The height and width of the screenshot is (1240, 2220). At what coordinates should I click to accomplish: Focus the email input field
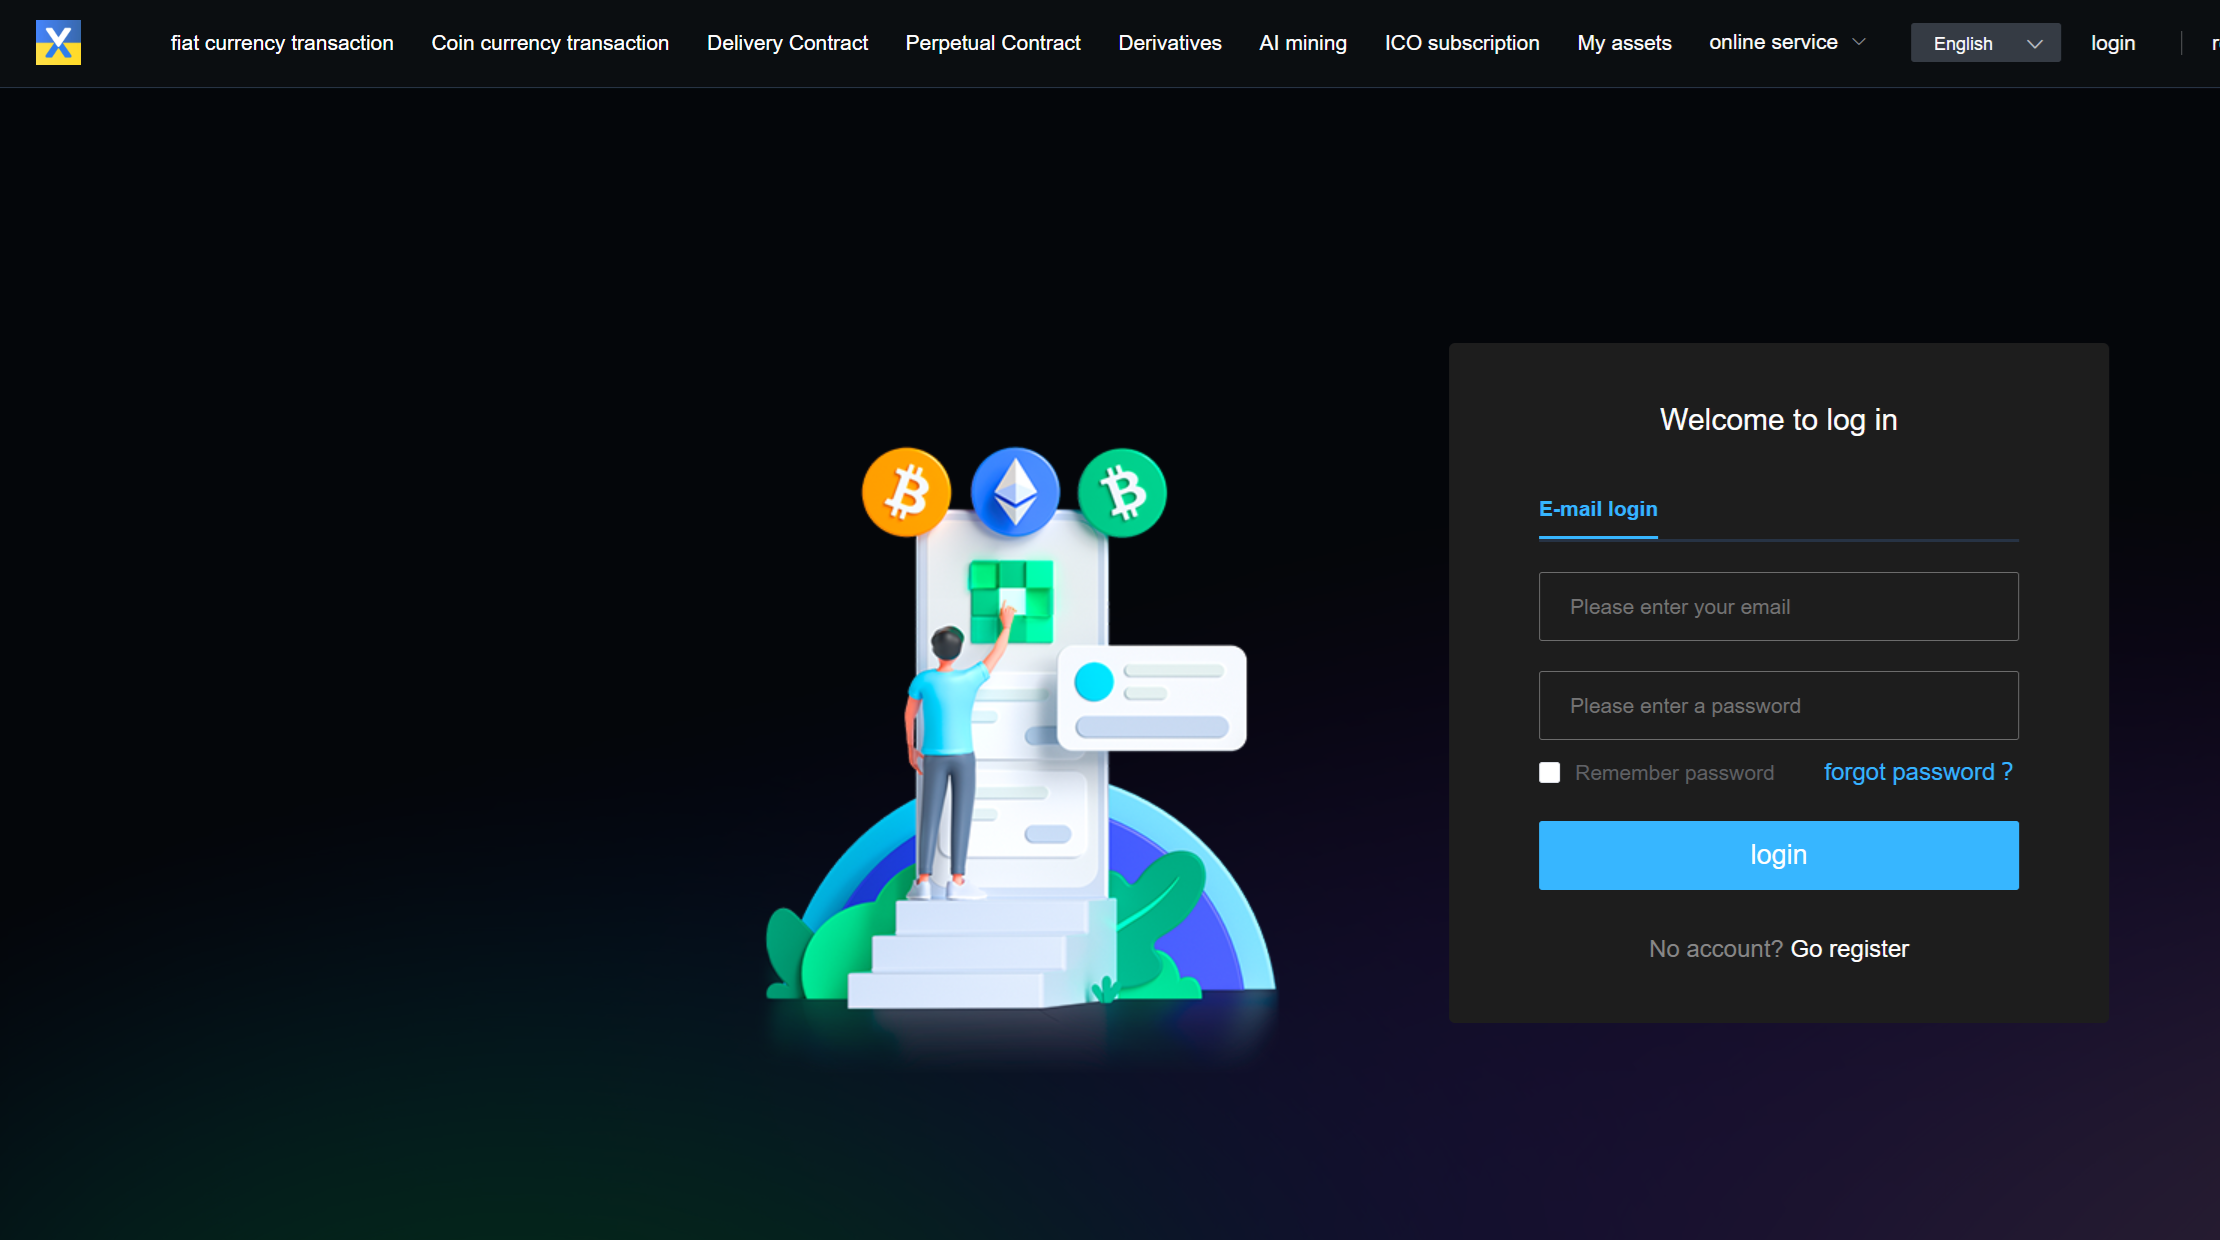pos(1778,607)
